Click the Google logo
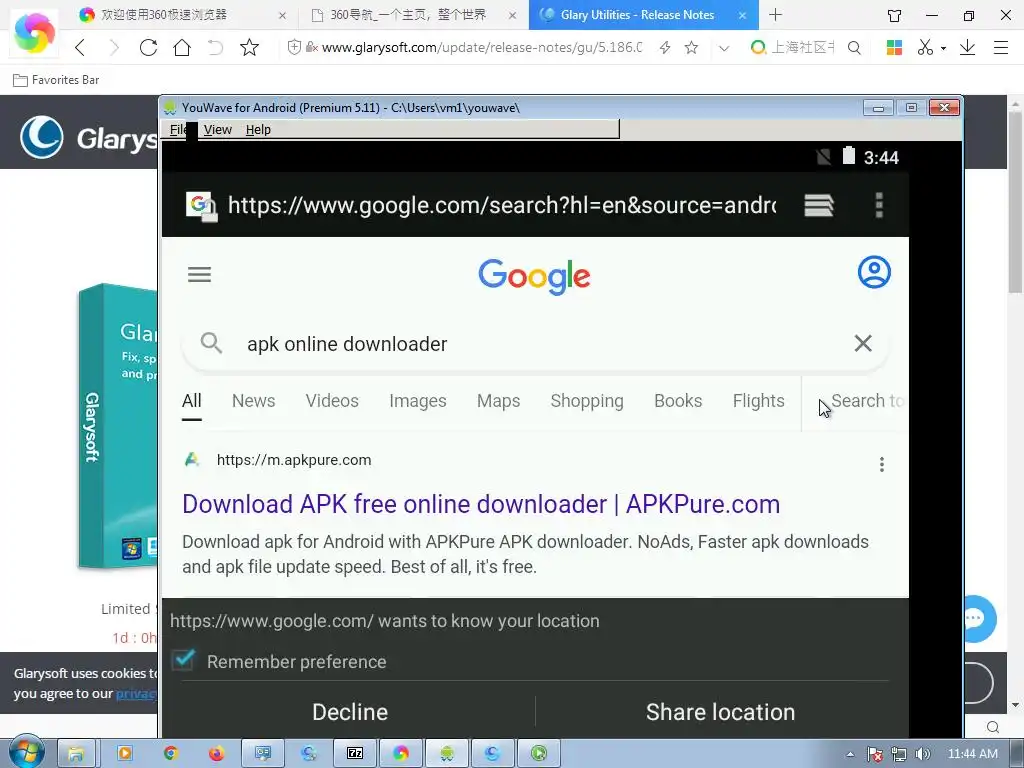This screenshot has width=1024, height=768. 534,276
